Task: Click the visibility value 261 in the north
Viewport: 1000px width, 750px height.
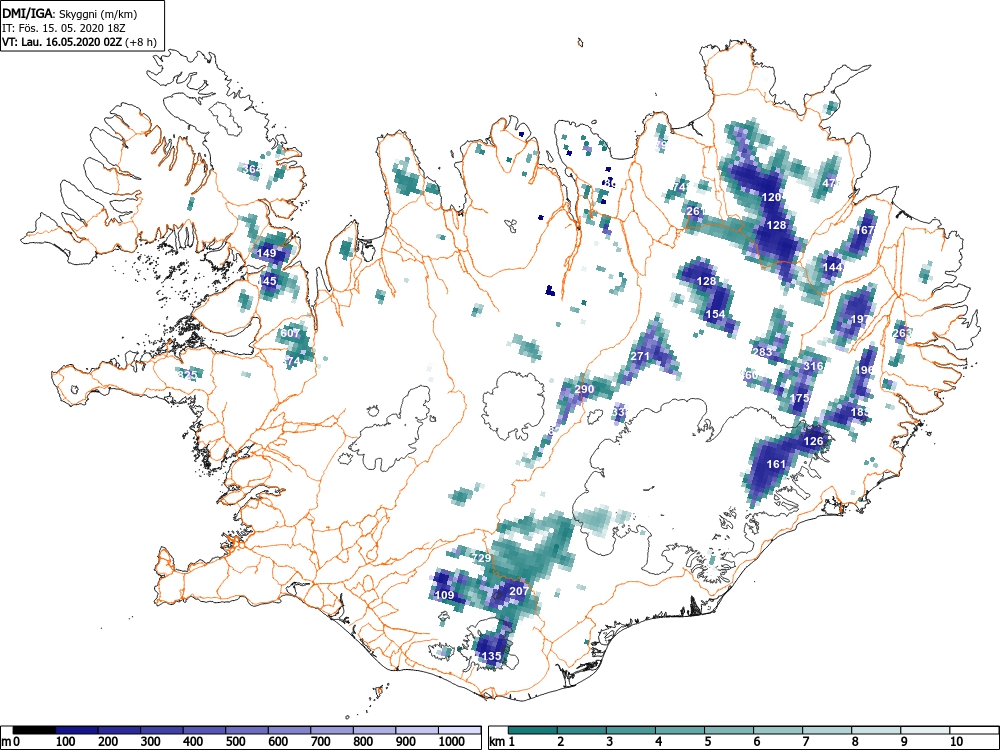Action: 694,212
